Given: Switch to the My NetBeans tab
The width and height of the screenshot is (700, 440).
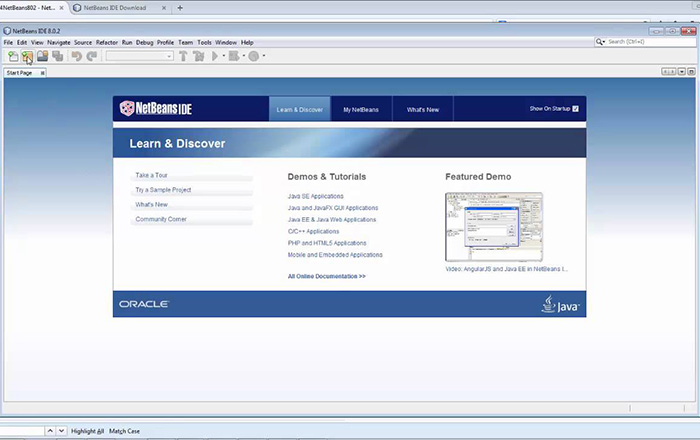Looking at the screenshot, I should 361,109.
